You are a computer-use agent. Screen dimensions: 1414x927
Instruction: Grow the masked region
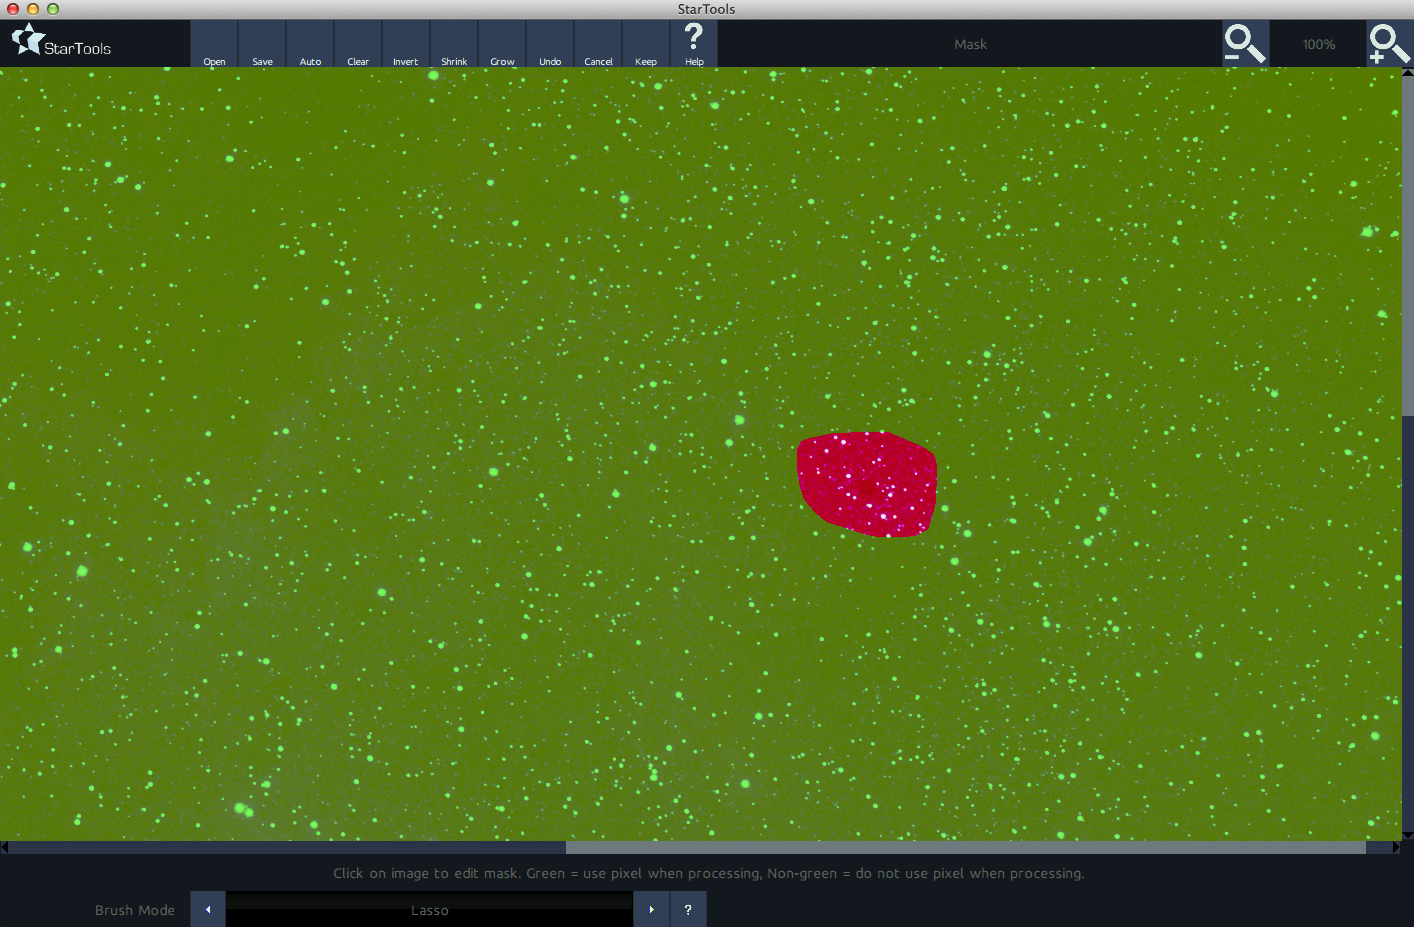pyautogui.click(x=502, y=44)
